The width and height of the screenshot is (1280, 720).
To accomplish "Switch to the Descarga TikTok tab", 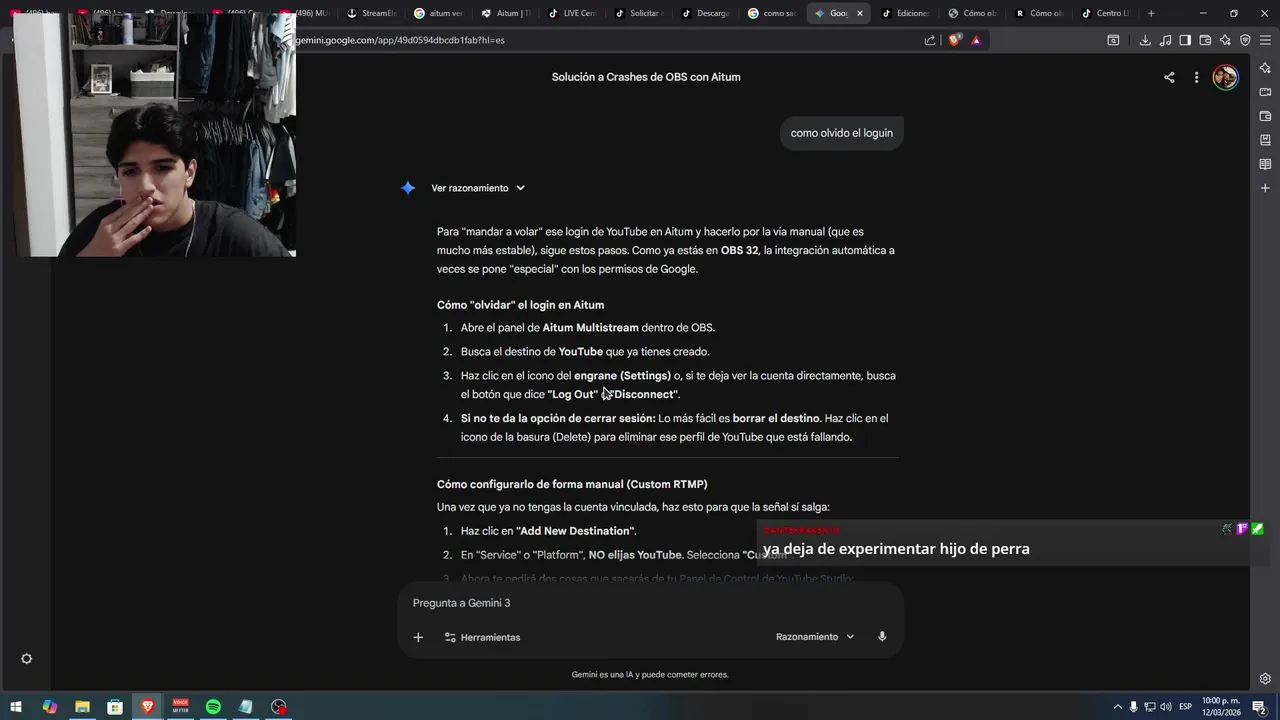I will [707, 13].
